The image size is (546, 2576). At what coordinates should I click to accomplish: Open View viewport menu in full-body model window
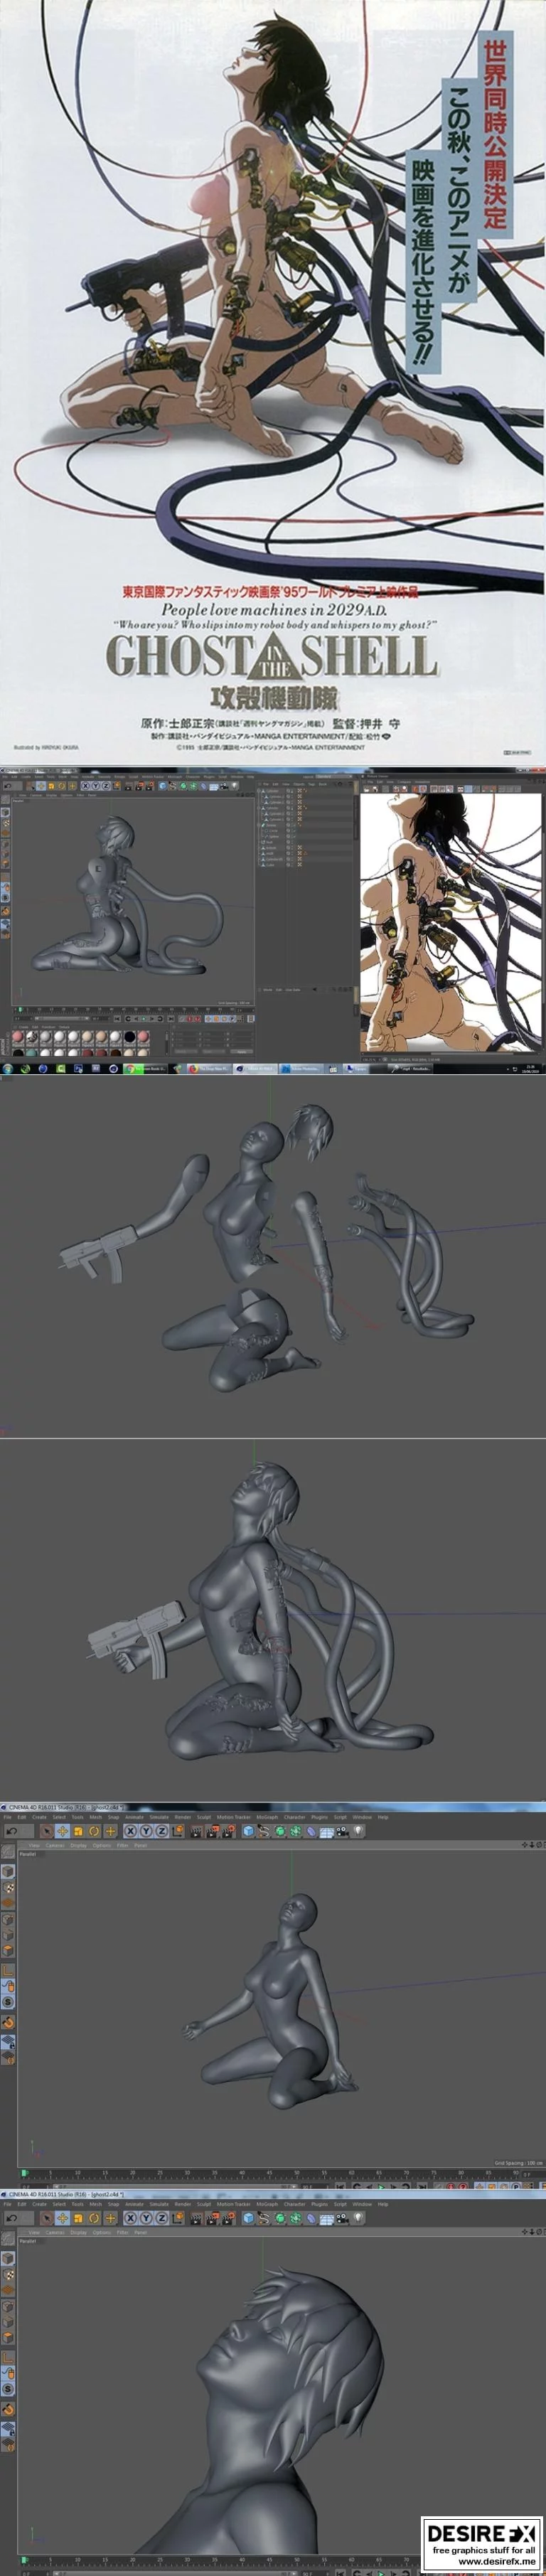[x=33, y=1845]
